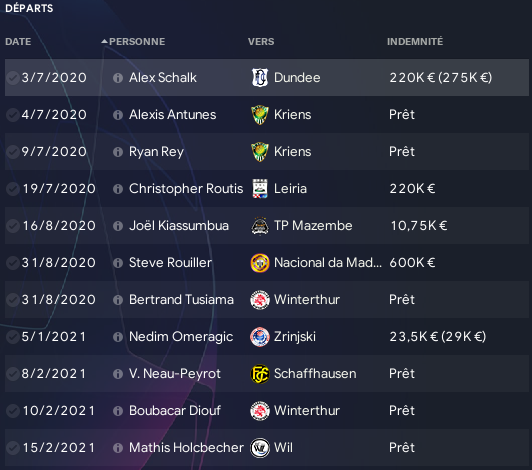
Task: Click the Zrinjski club badge
Action: (x=260, y=337)
